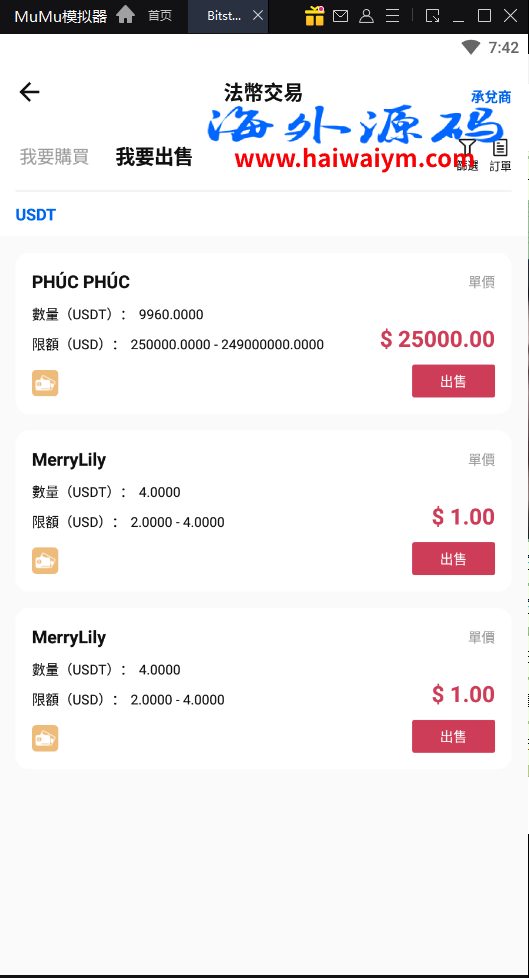Switch to 我要購買 tab
This screenshot has width=529, height=978.
(54, 157)
